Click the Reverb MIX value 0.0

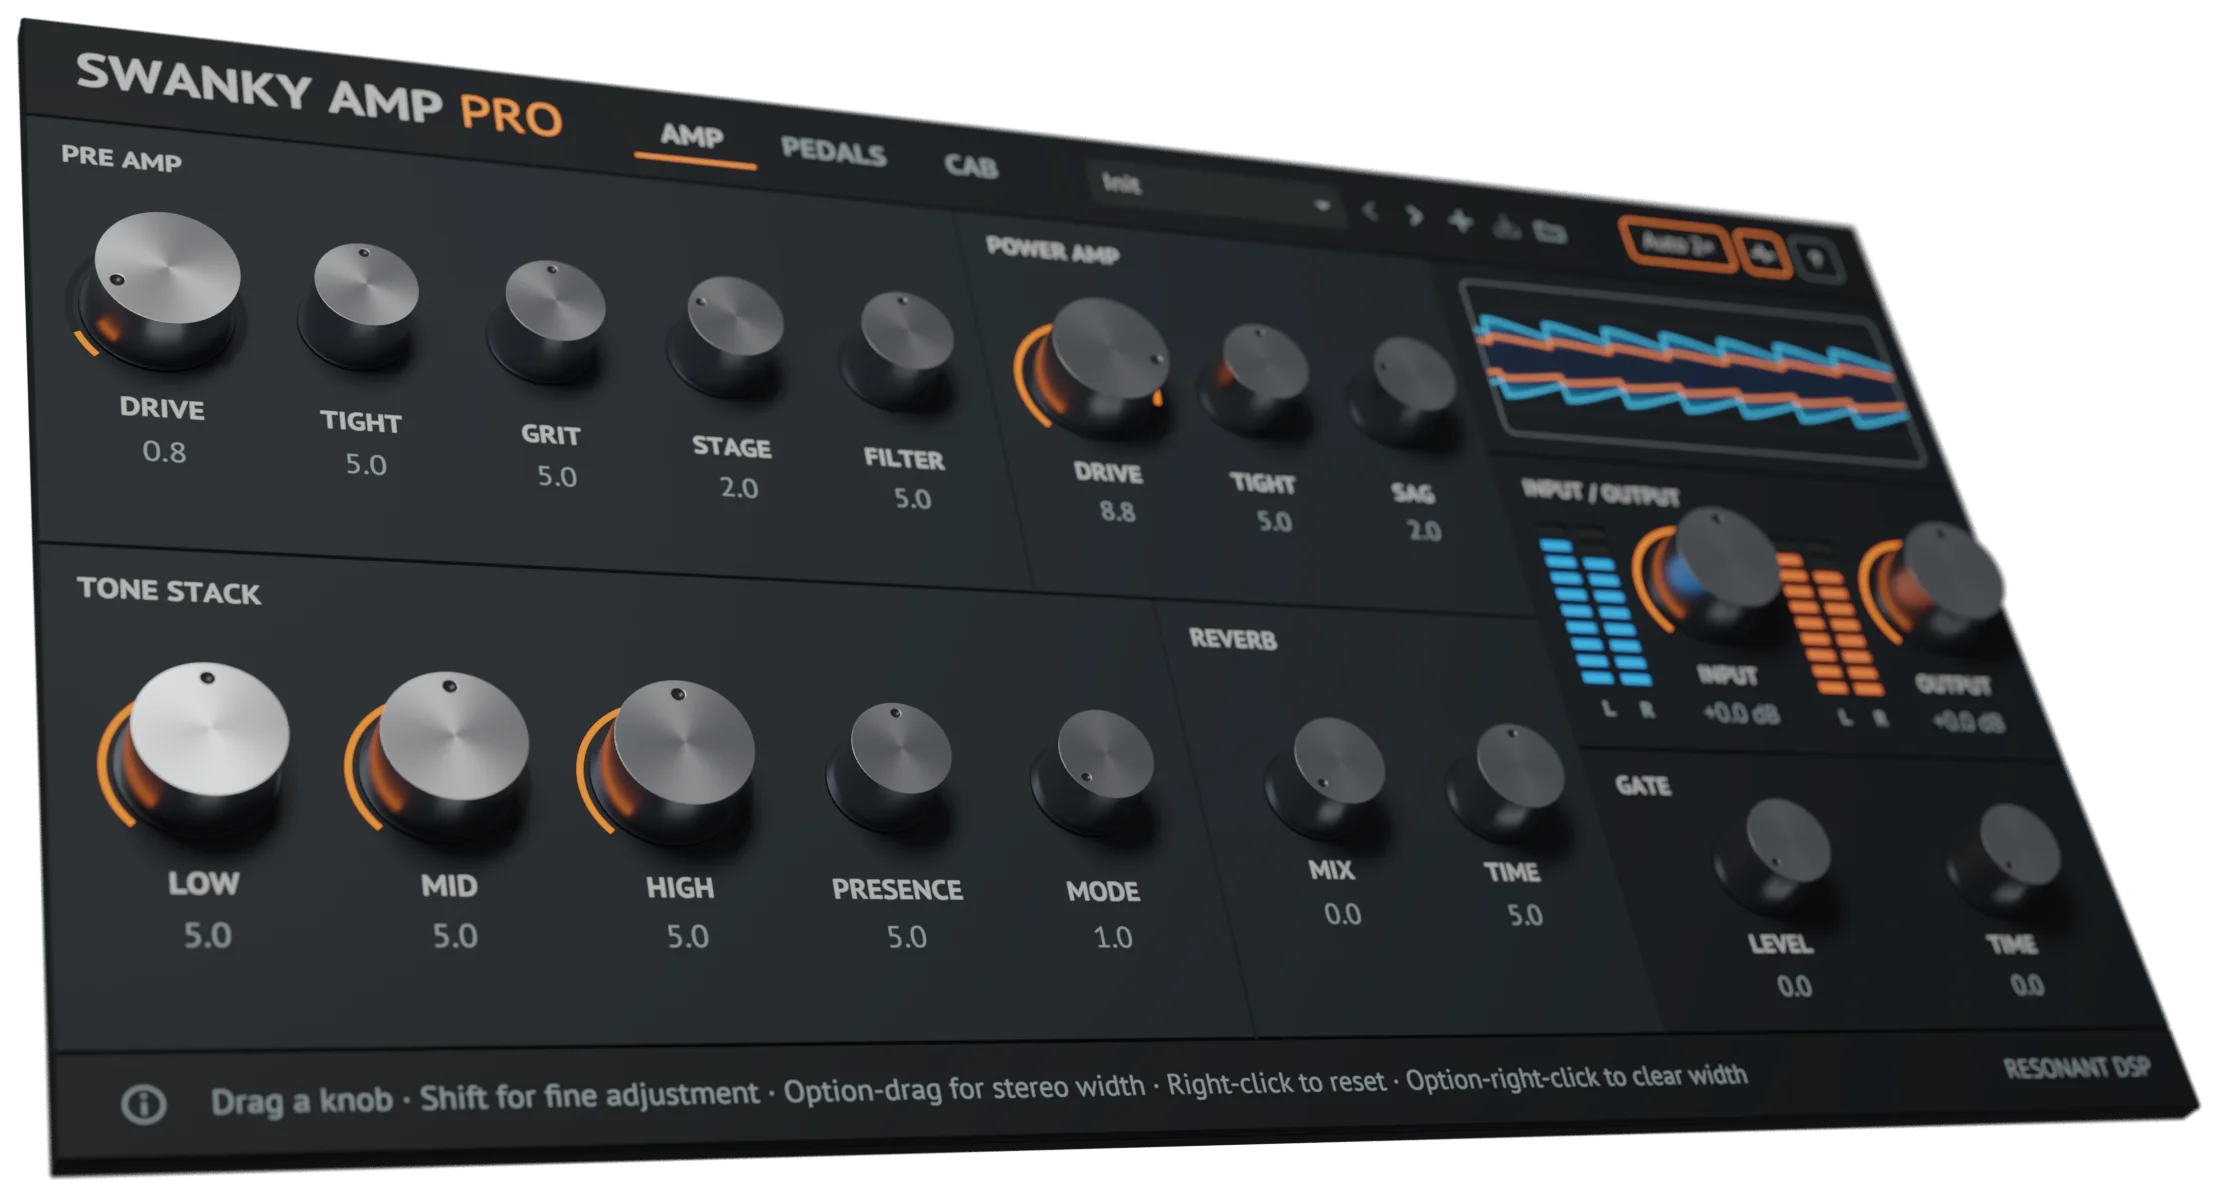pos(1342,914)
